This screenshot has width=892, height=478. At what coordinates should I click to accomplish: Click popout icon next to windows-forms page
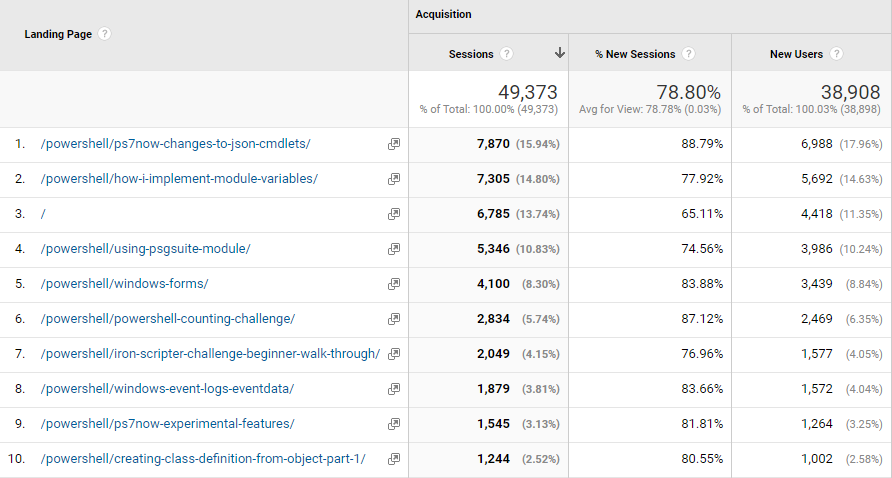click(x=394, y=284)
